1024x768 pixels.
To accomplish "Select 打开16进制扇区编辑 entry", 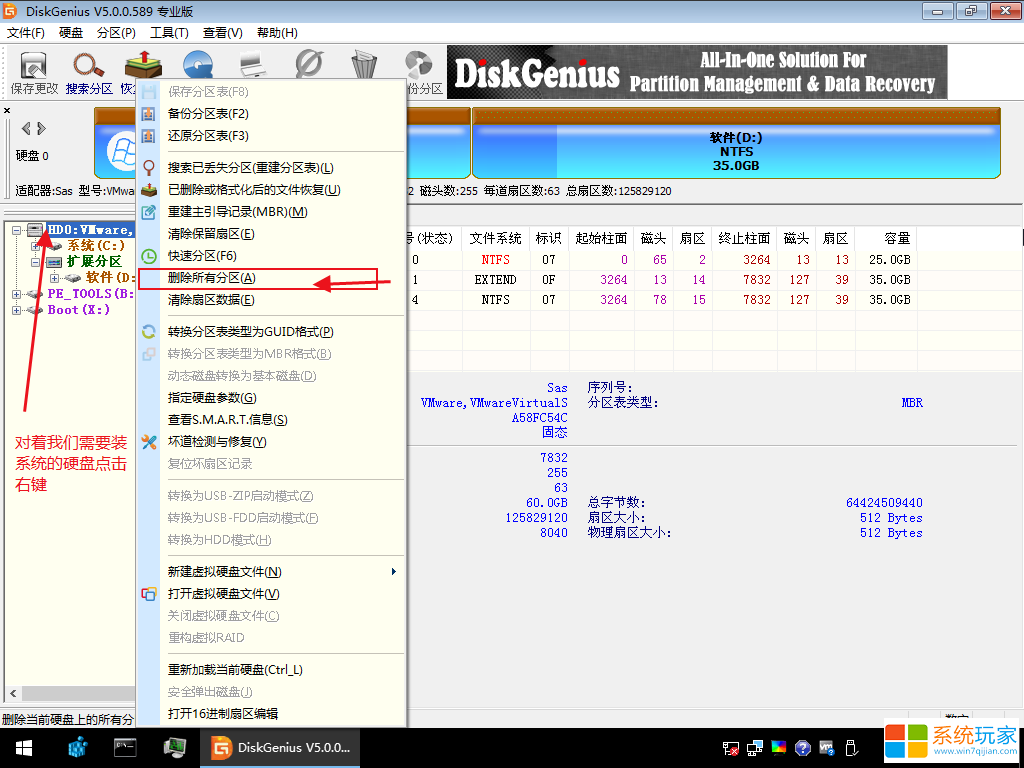I will [x=271, y=714].
